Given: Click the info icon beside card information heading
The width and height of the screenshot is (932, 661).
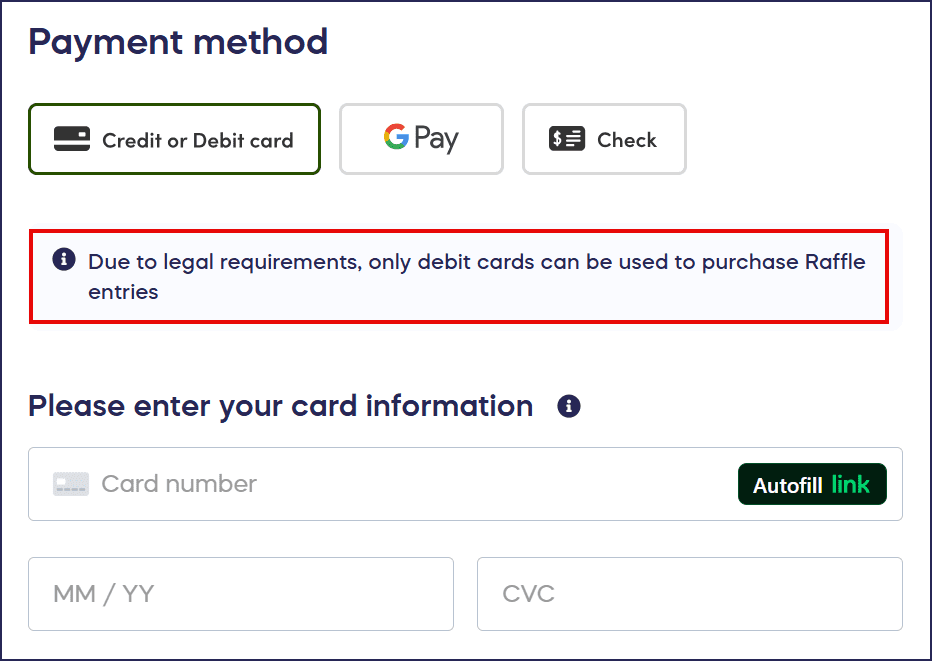Looking at the screenshot, I should coord(569,406).
